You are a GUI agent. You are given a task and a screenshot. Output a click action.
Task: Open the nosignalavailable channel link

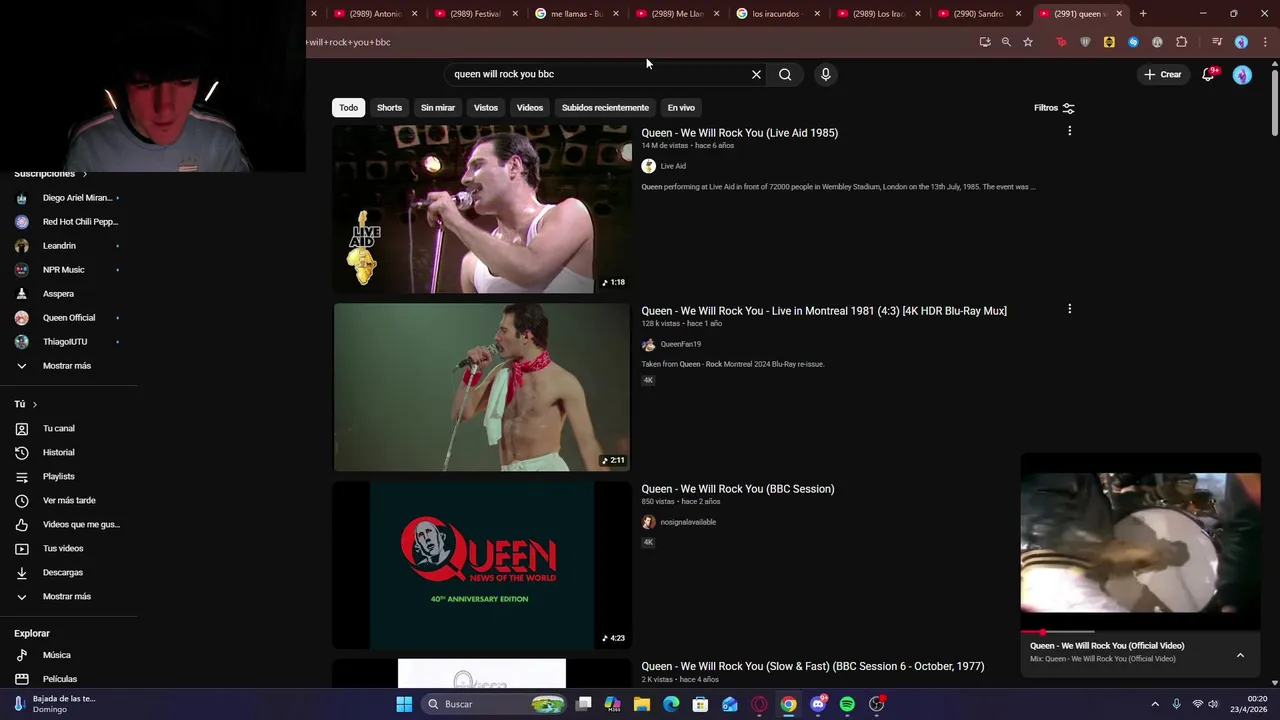coord(688,522)
